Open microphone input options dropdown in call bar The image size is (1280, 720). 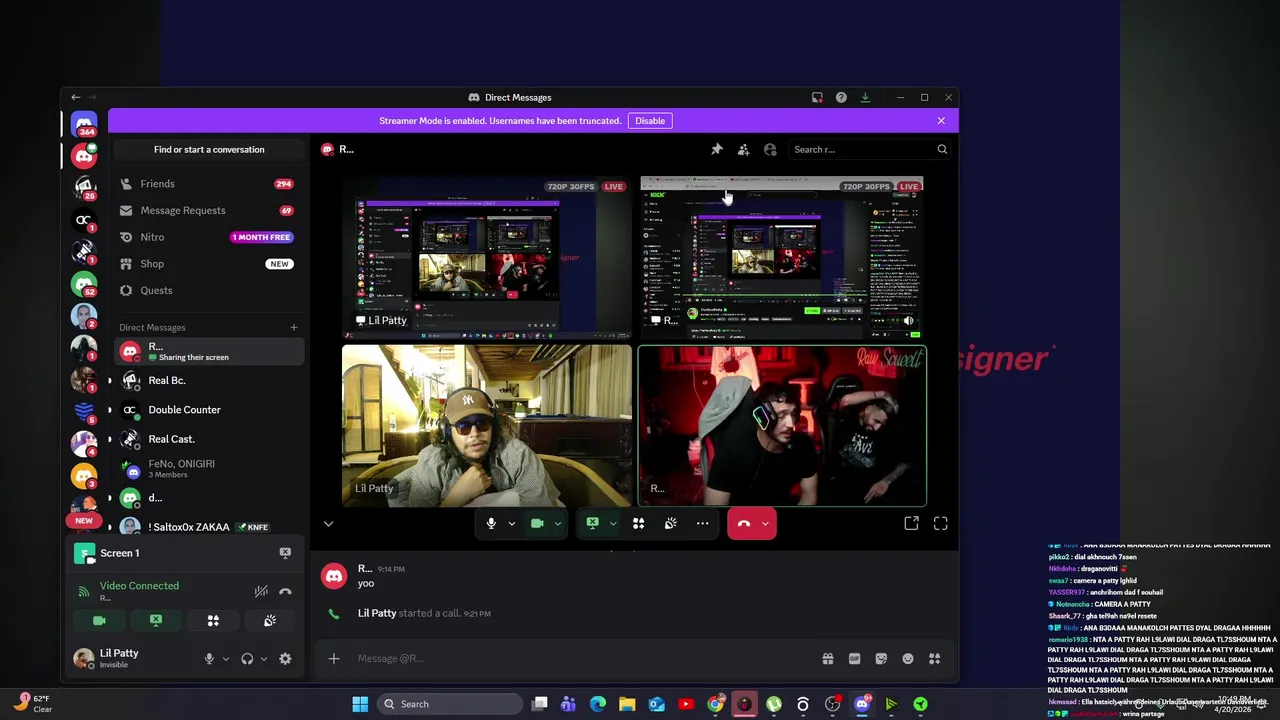pos(511,523)
